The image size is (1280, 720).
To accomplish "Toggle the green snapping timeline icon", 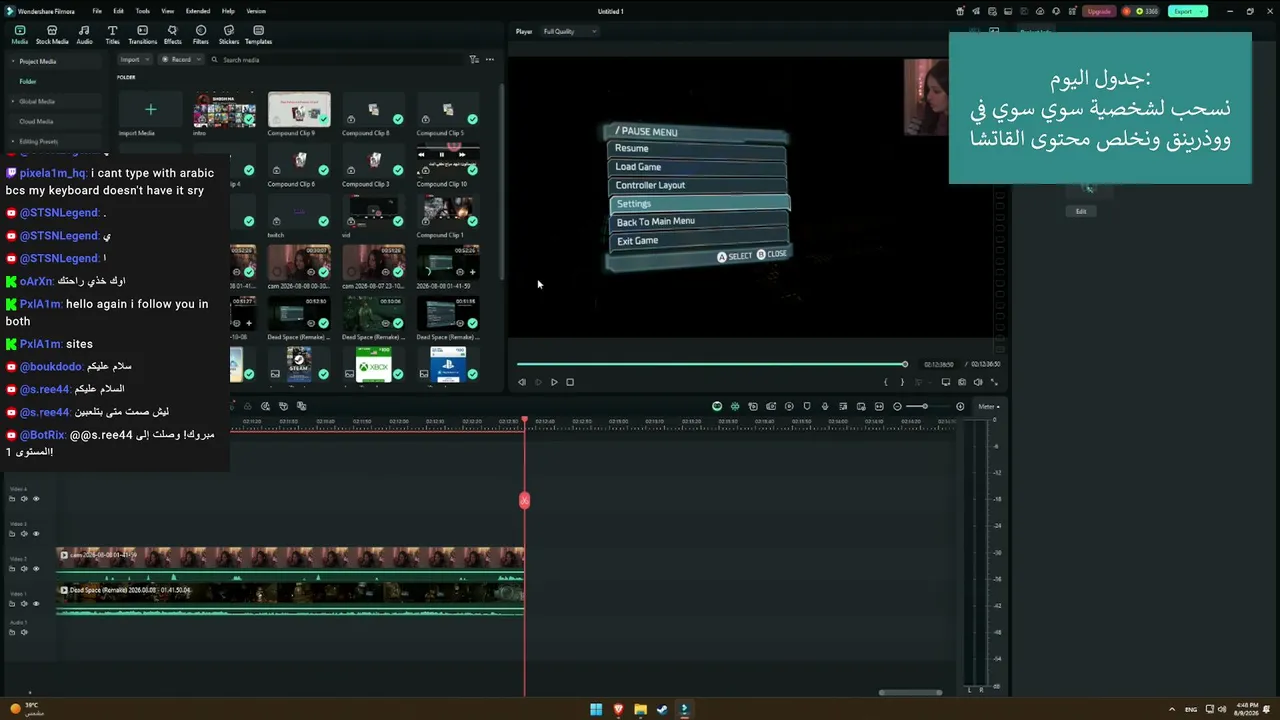I will tap(735, 406).
